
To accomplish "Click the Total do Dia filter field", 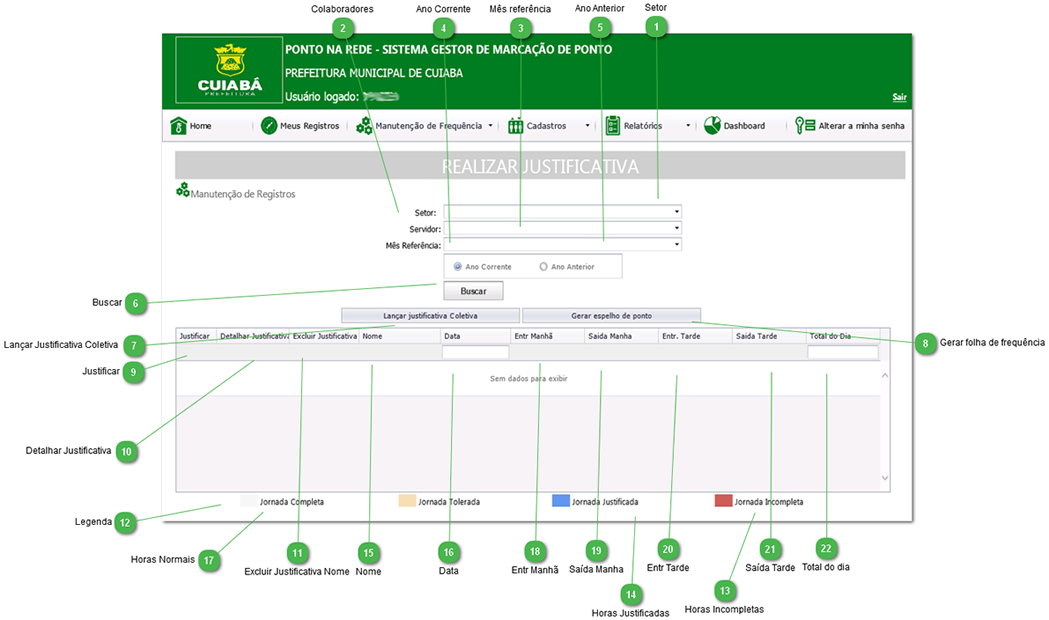I will pos(843,352).
